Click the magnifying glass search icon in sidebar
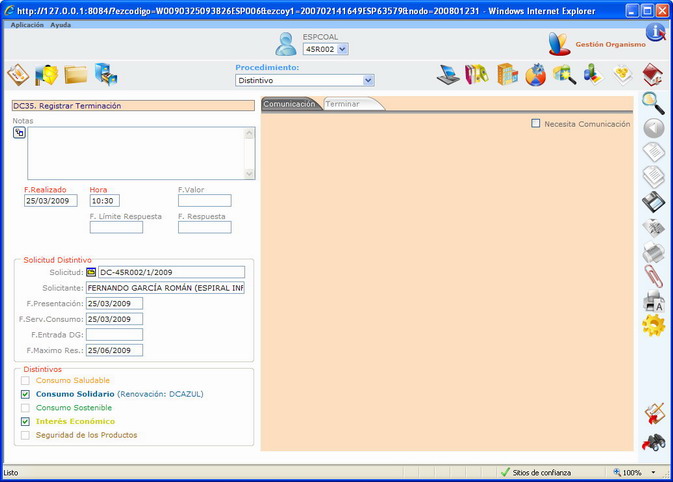Viewport: 673px width, 482px height. tap(653, 102)
